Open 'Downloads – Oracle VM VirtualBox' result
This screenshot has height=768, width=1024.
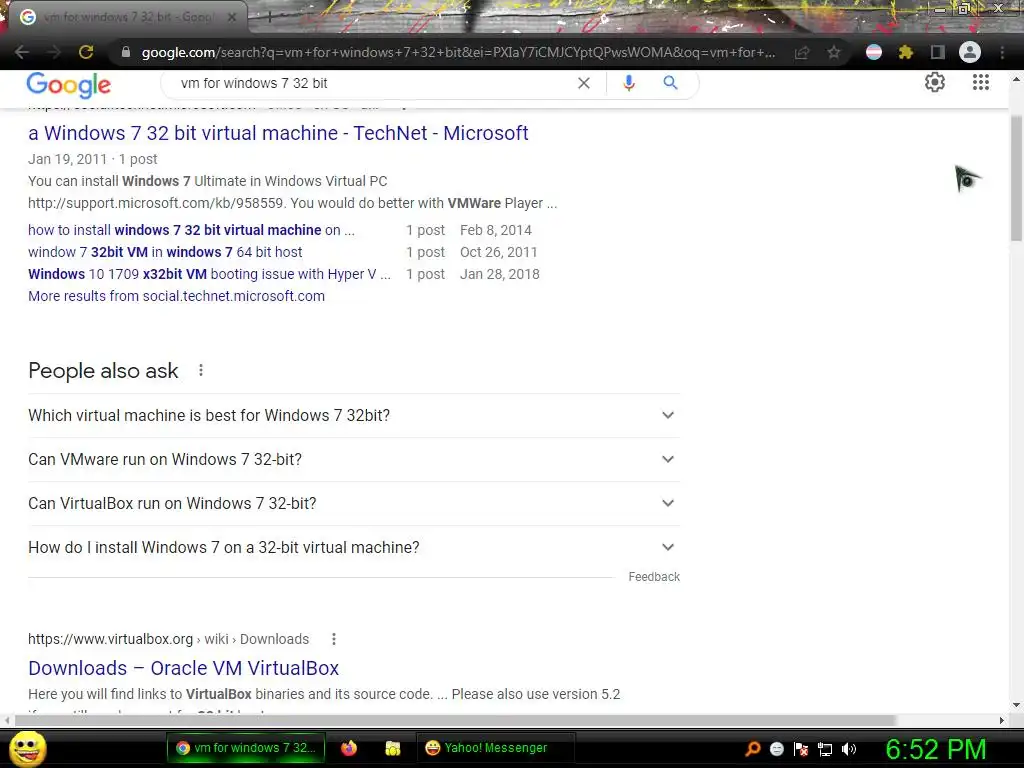184,668
